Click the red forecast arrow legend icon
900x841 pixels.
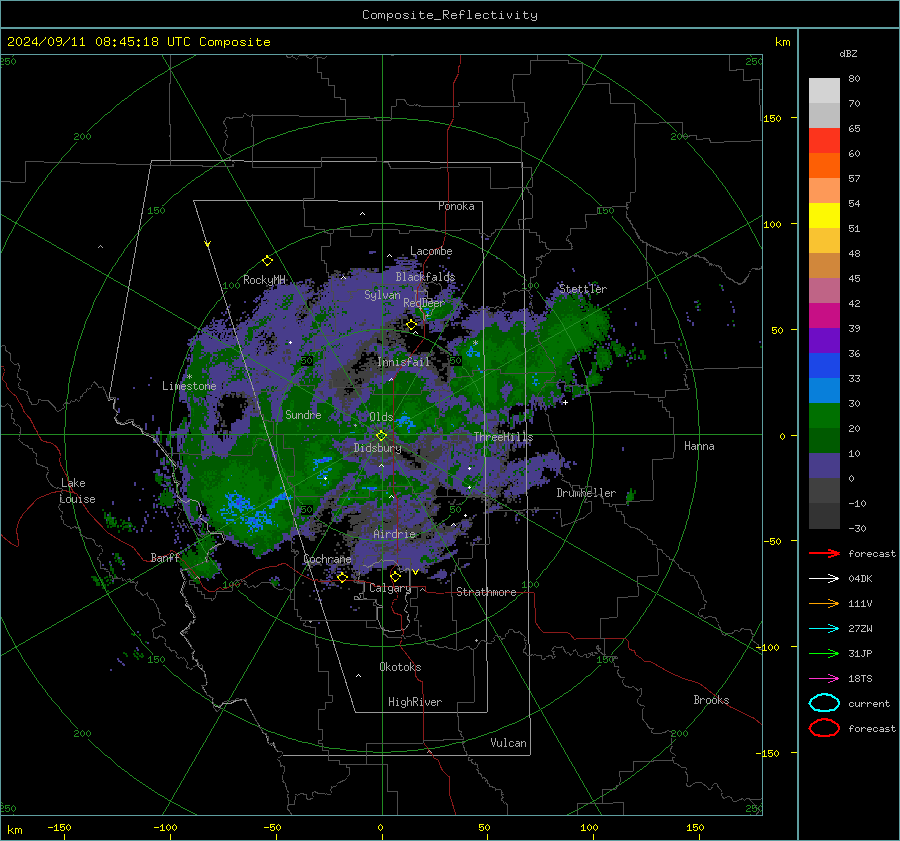[824, 553]
